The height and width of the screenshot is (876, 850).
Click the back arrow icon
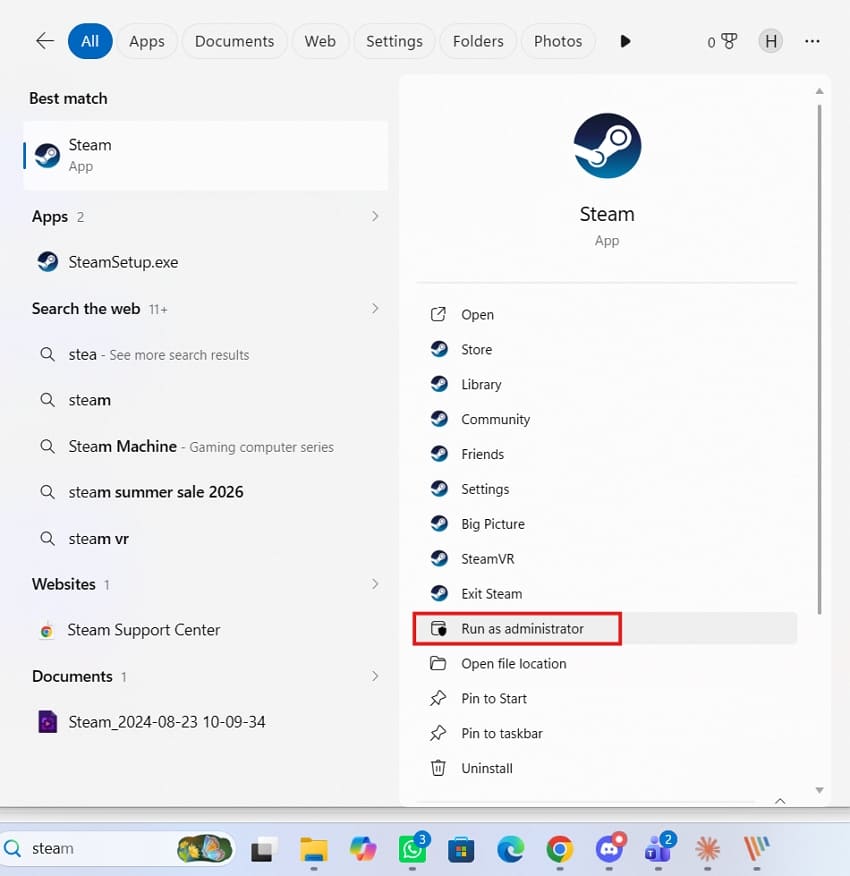pyautogui.click(x=45, y=41)
